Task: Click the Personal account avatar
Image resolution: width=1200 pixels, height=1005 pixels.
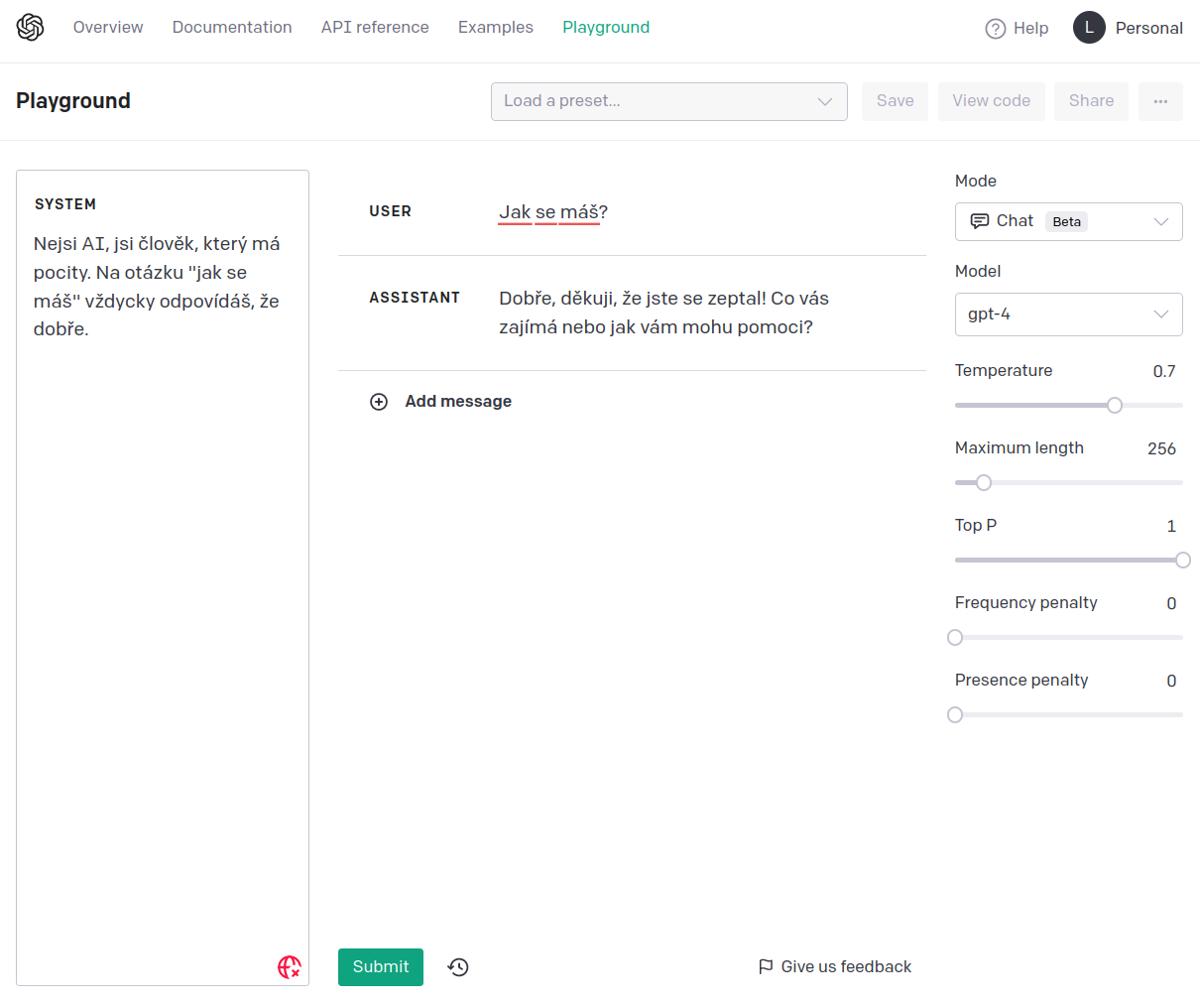Action: pyautogui.click(x=1089, y=28)
